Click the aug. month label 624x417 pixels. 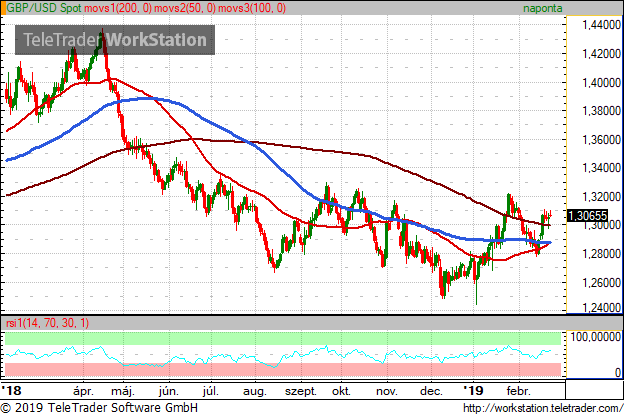coord(255,392)
